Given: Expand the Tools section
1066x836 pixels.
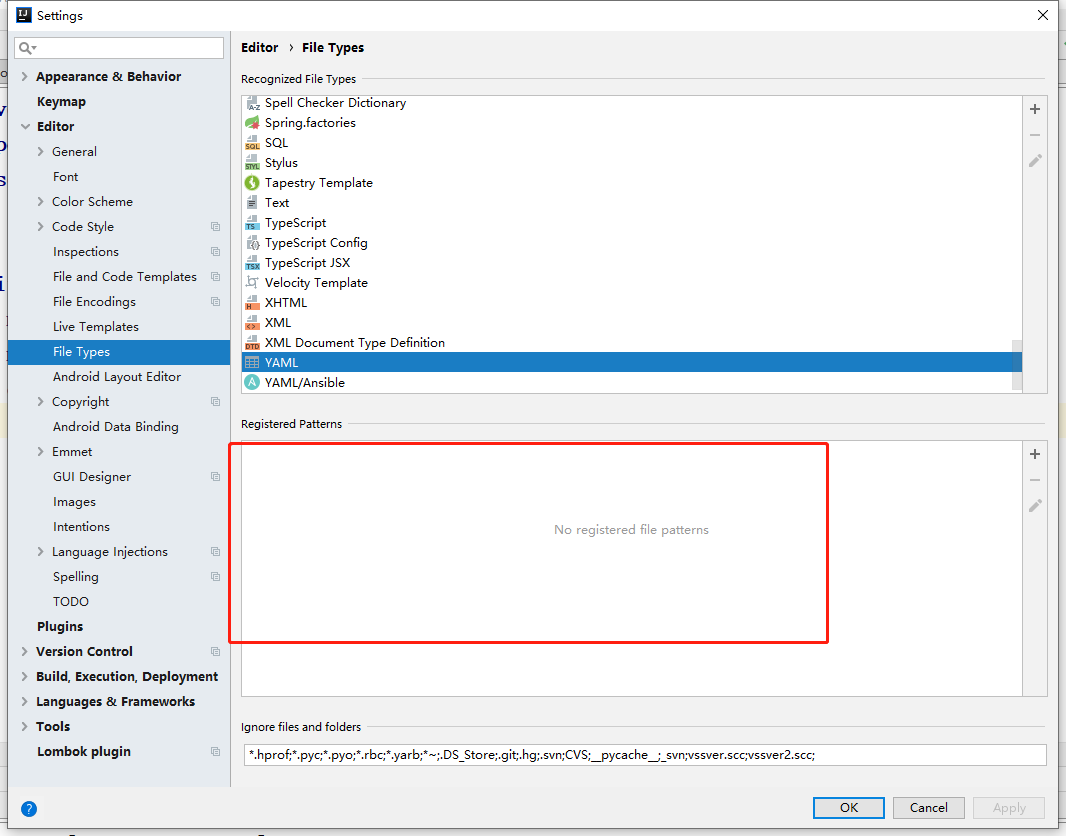Looking at the screenshot, I should tap(24, 727).
